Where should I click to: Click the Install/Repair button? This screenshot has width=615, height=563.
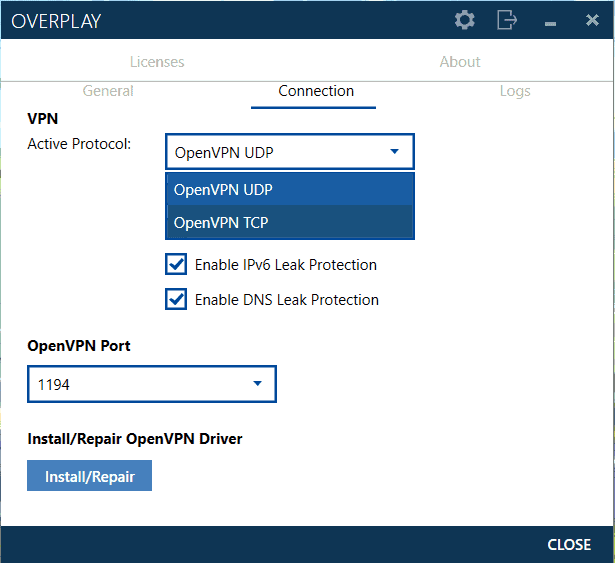[x=89, y=476]
